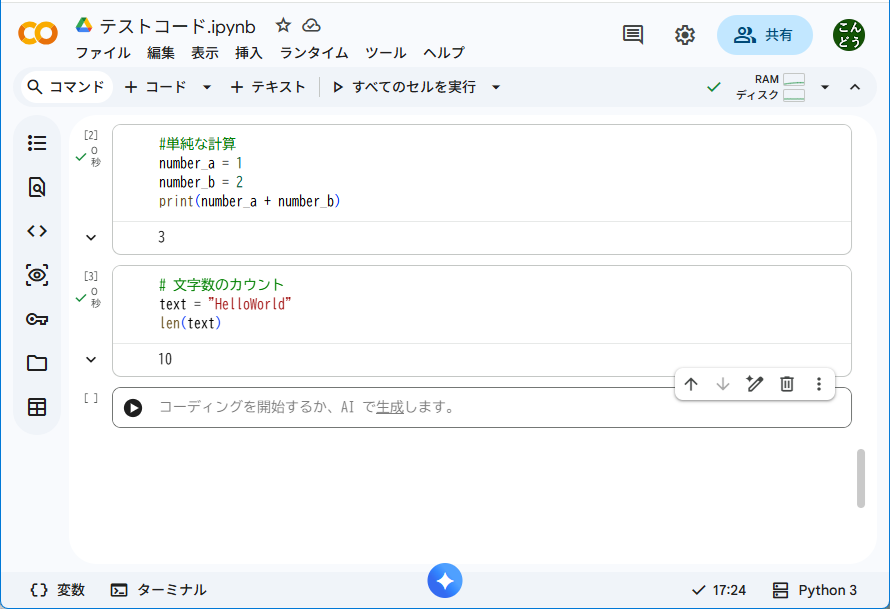Open the find and replace sidebar icon
This screenshot has height=609, width=890.
click(37, 187)
